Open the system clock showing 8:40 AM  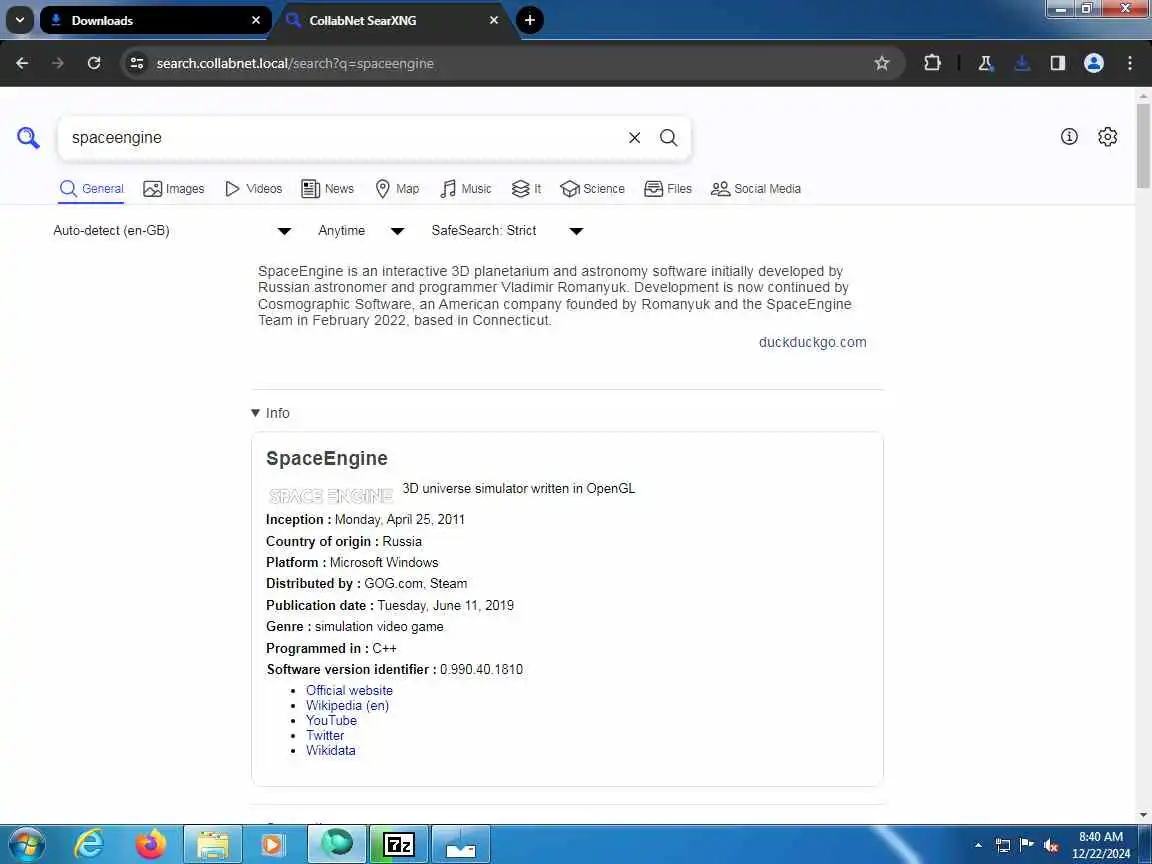pyautogui.click(x=1101, y=845)
